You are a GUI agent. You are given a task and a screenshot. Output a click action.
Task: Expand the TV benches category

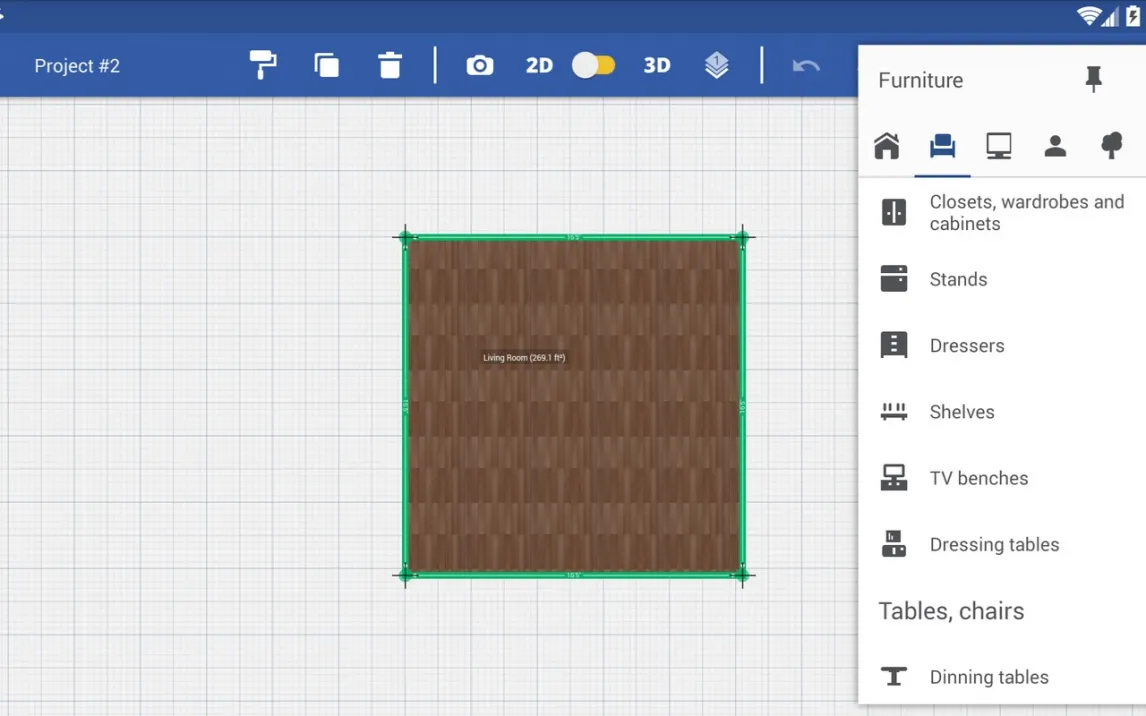(x=978, y=478)
